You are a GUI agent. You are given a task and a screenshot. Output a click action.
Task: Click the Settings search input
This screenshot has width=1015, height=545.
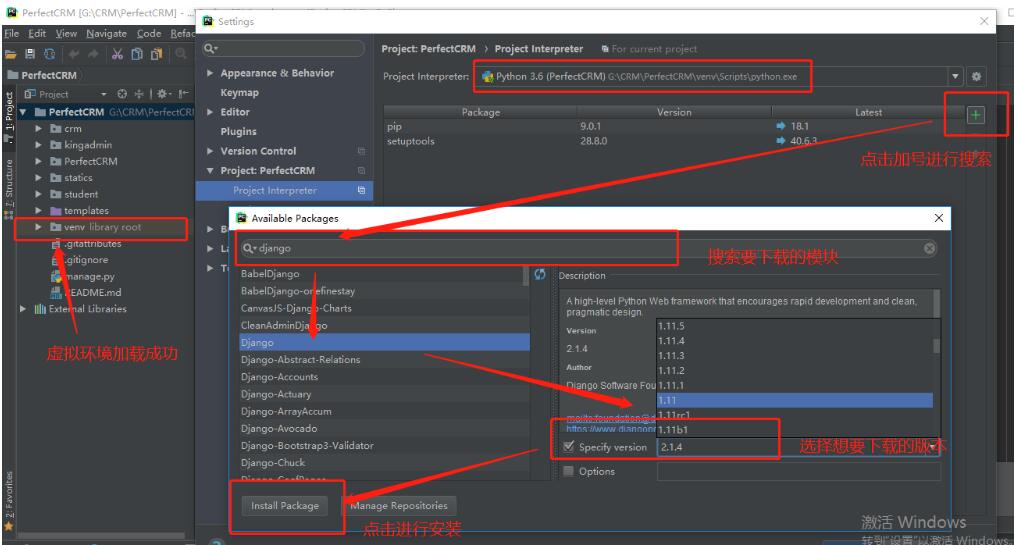click(x=284, y=49)
